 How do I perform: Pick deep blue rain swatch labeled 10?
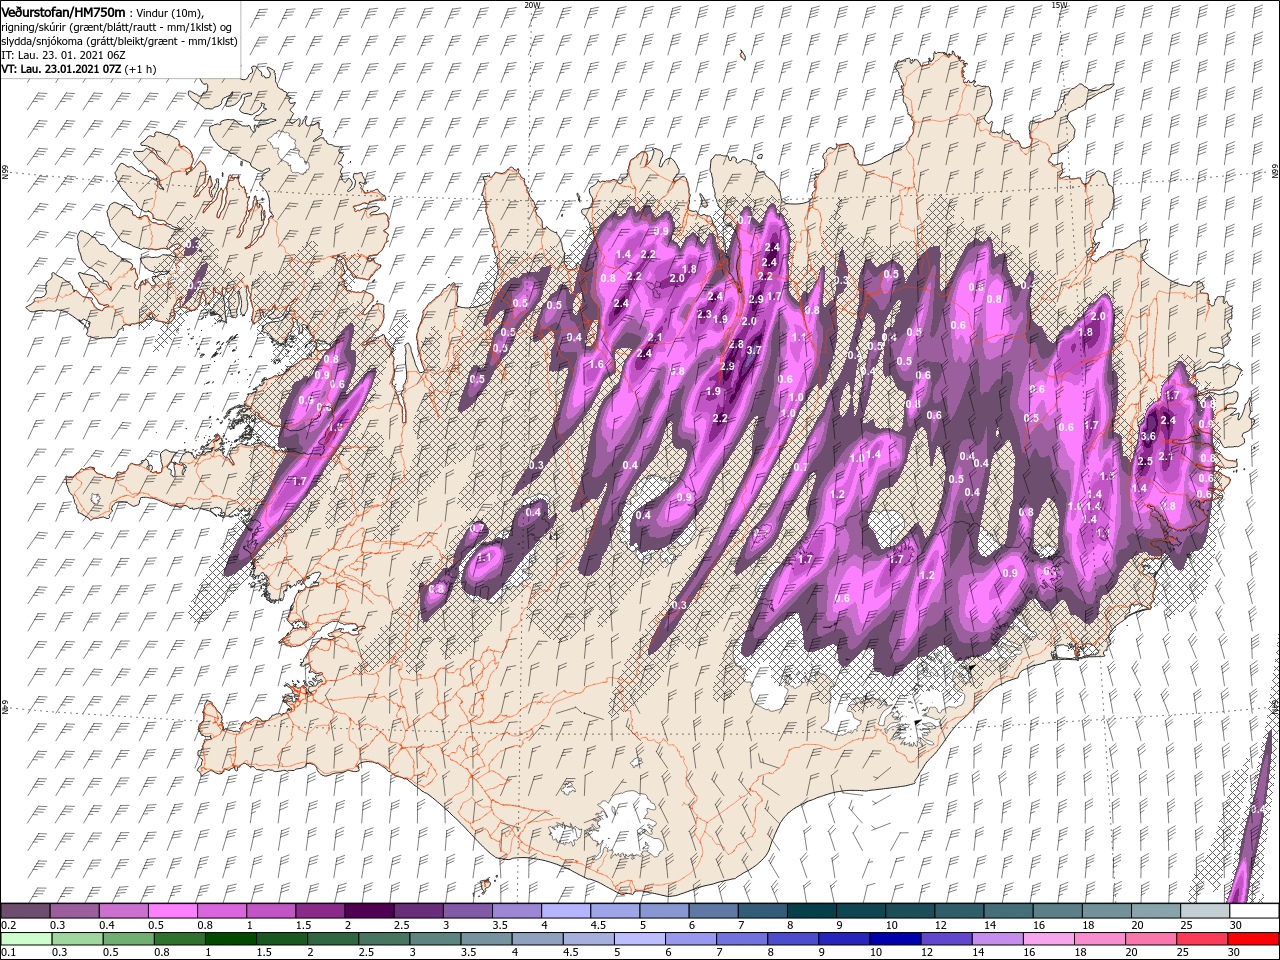click(x=894, y=939)
